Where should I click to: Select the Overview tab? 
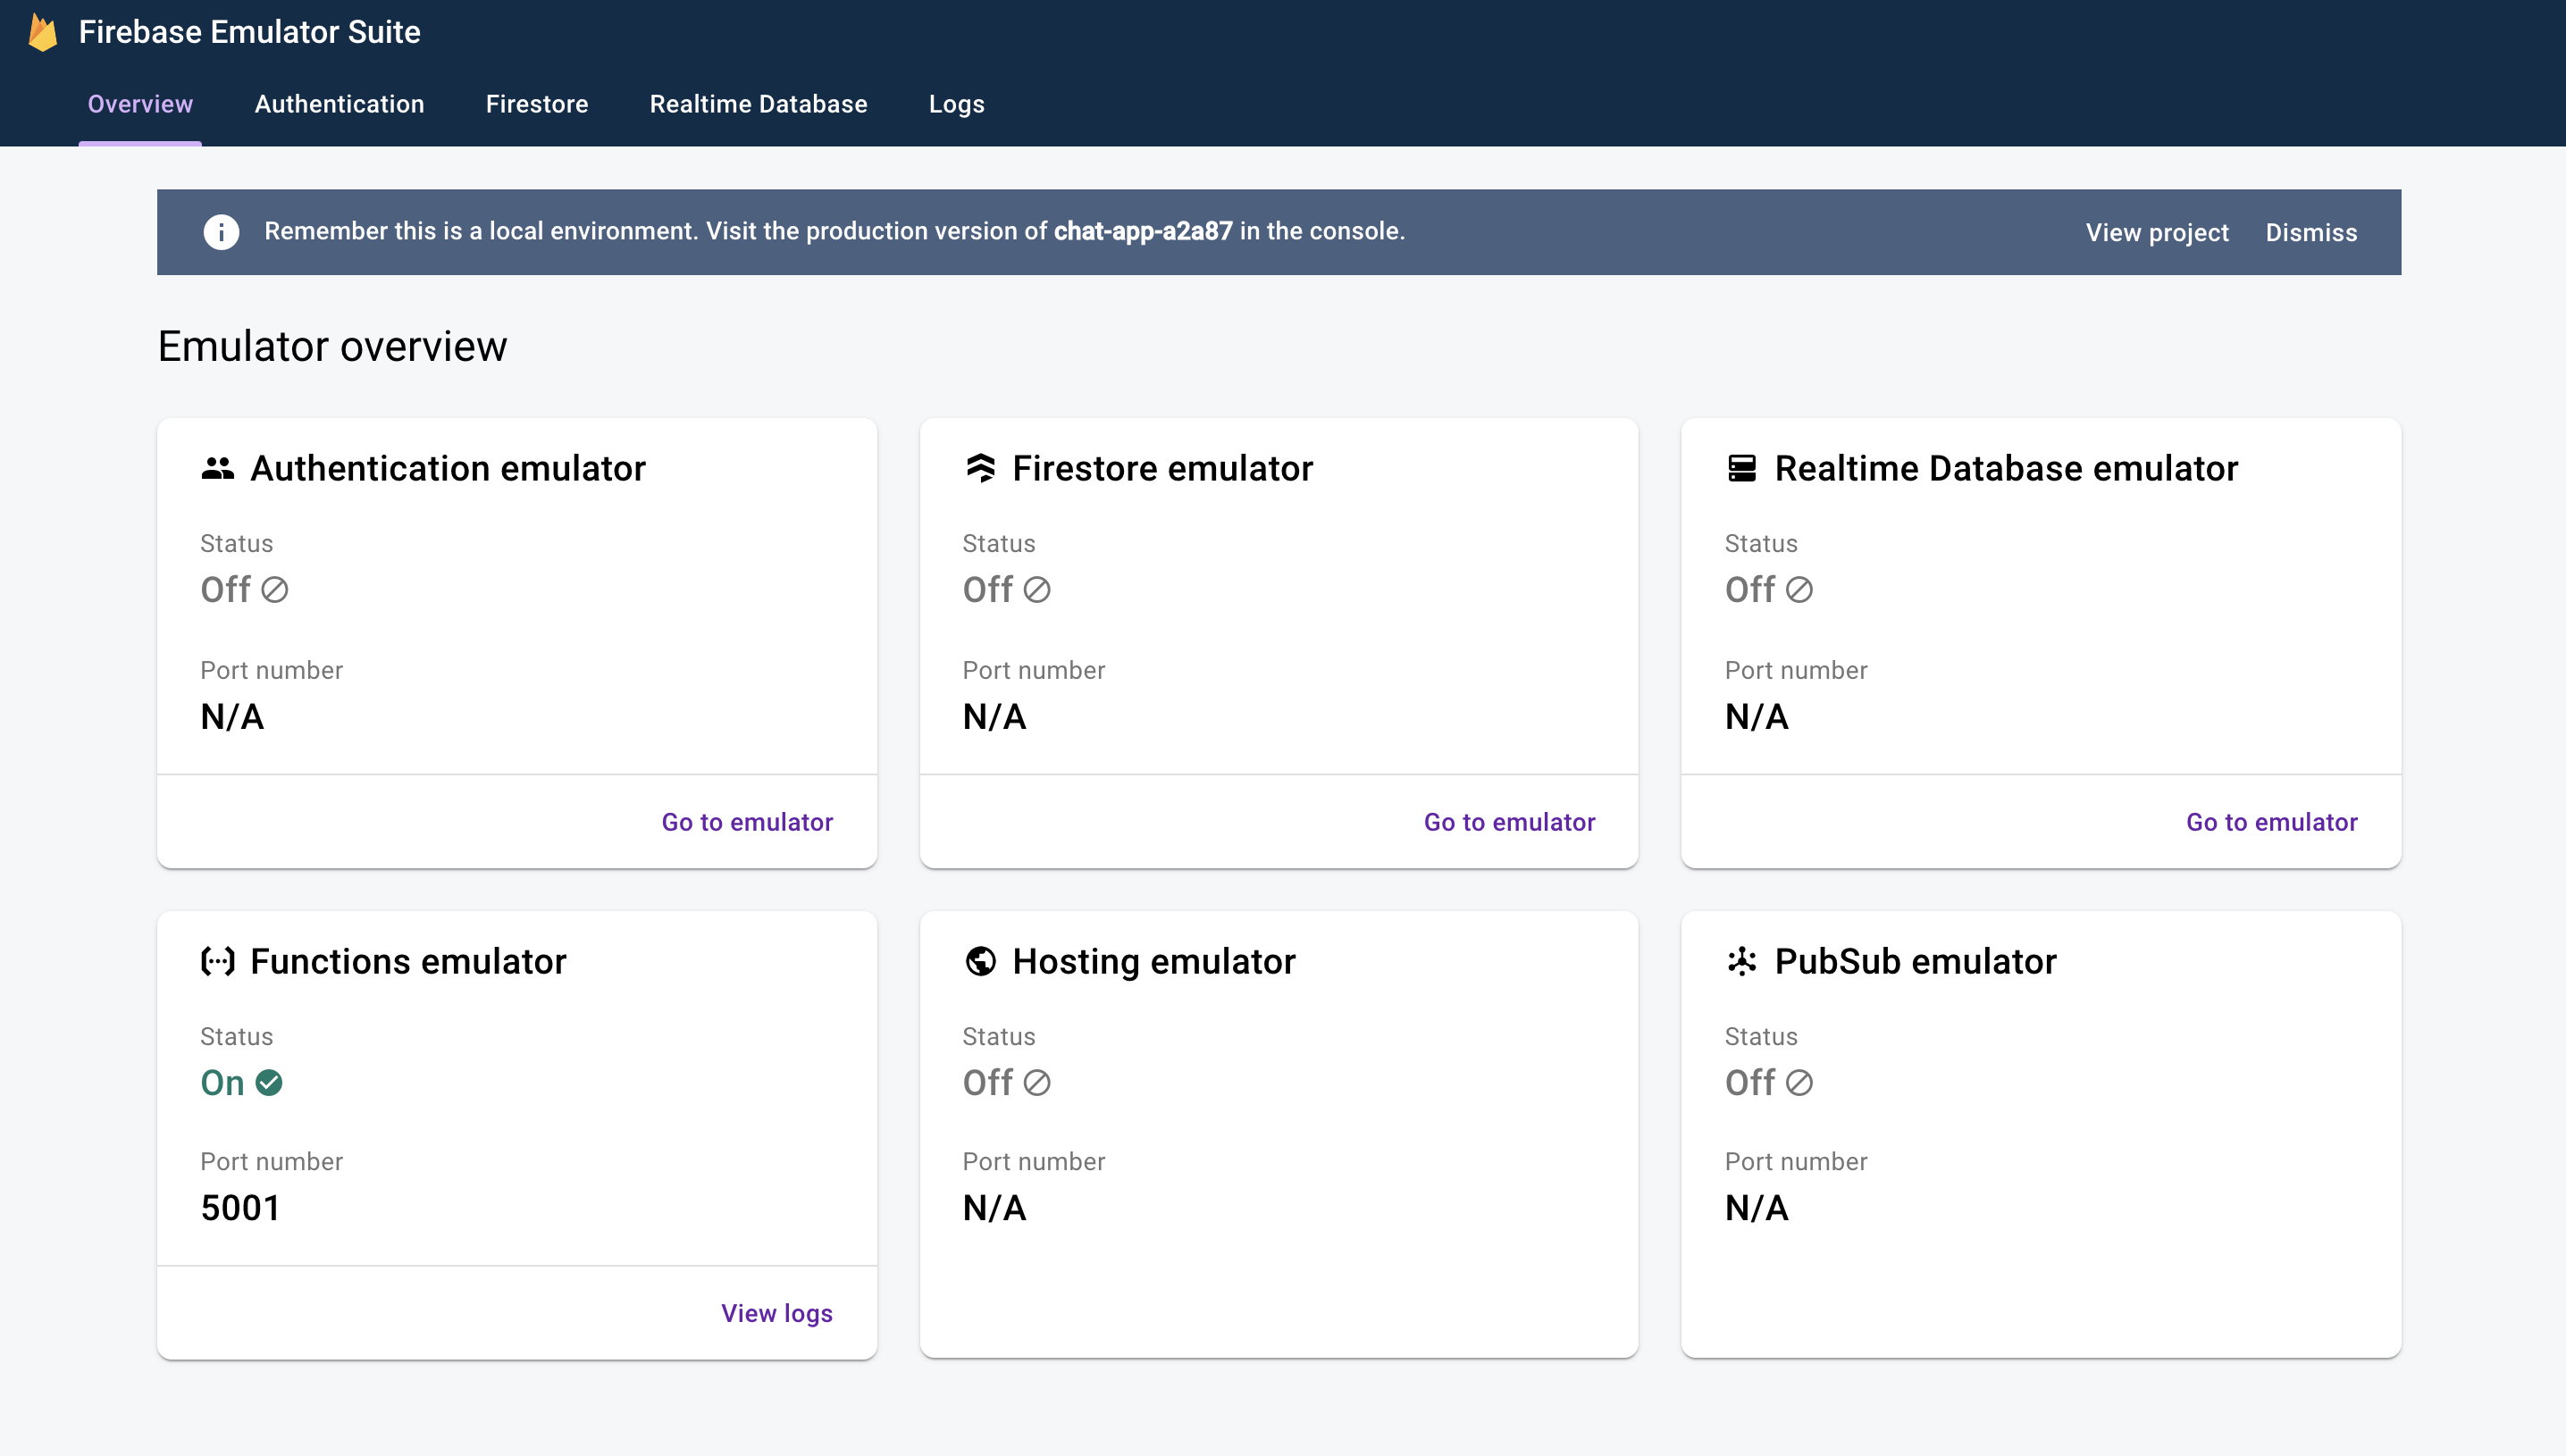(x=140, y=104)
